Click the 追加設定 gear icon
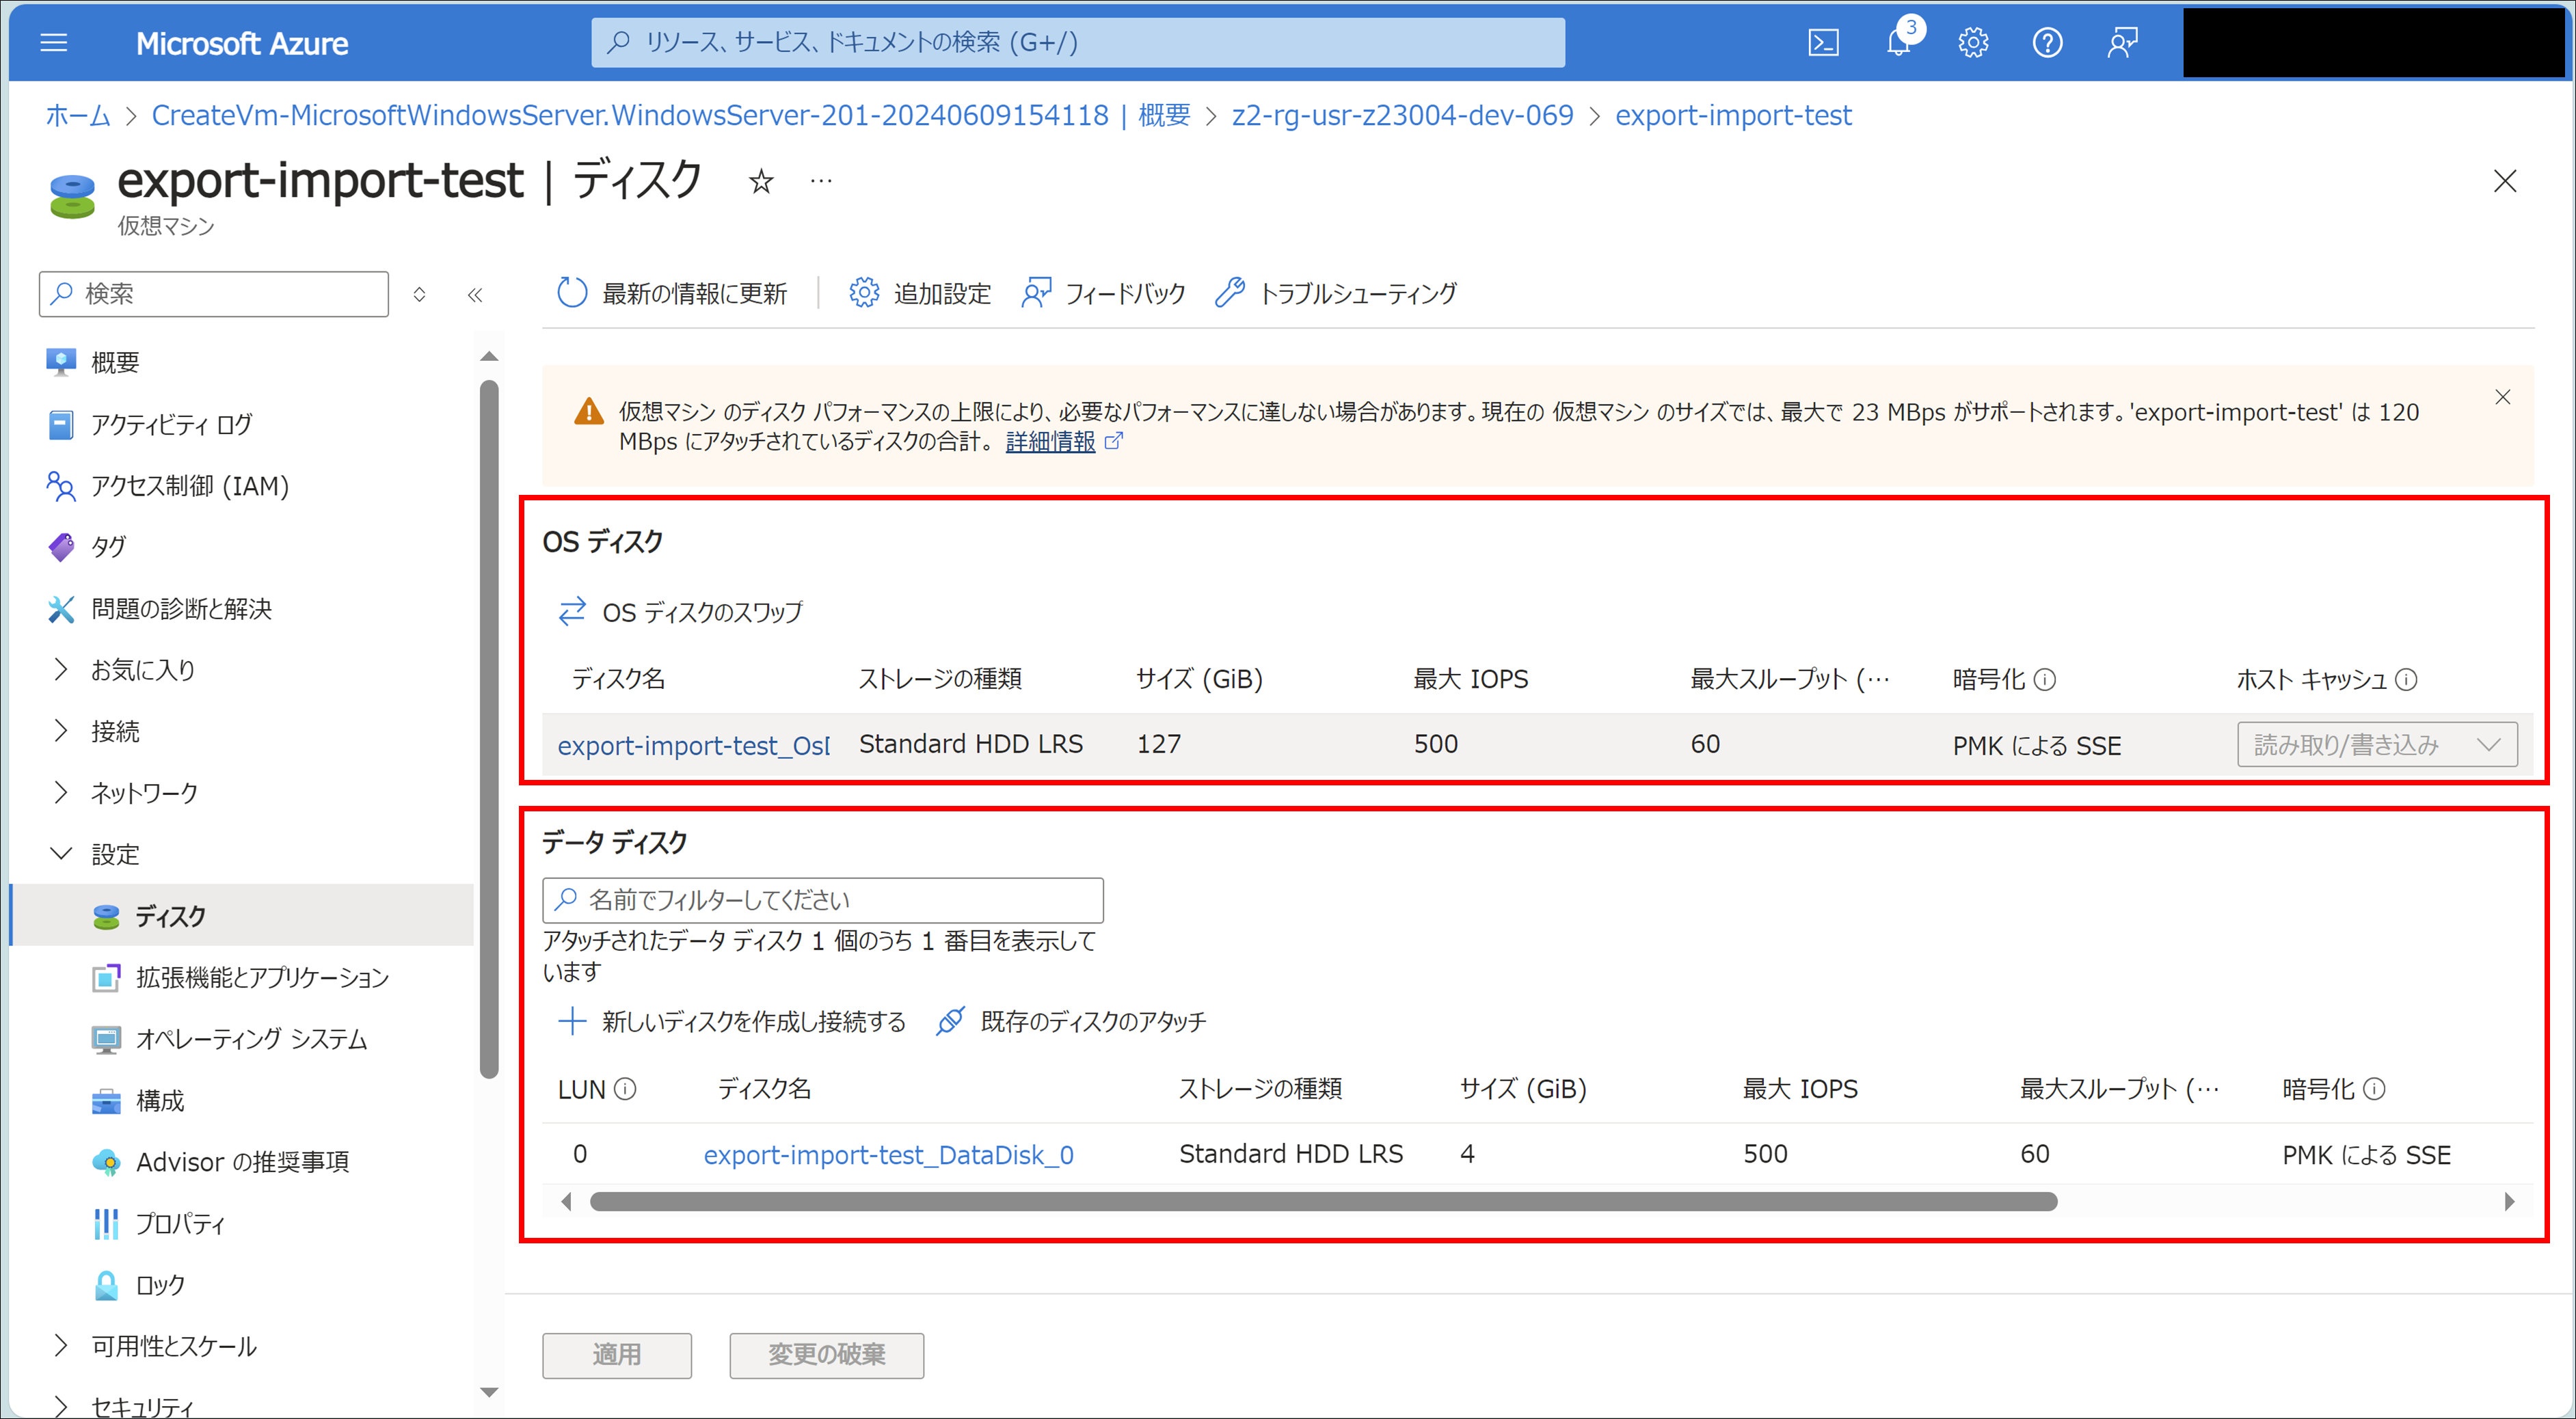 click(864, 293)
